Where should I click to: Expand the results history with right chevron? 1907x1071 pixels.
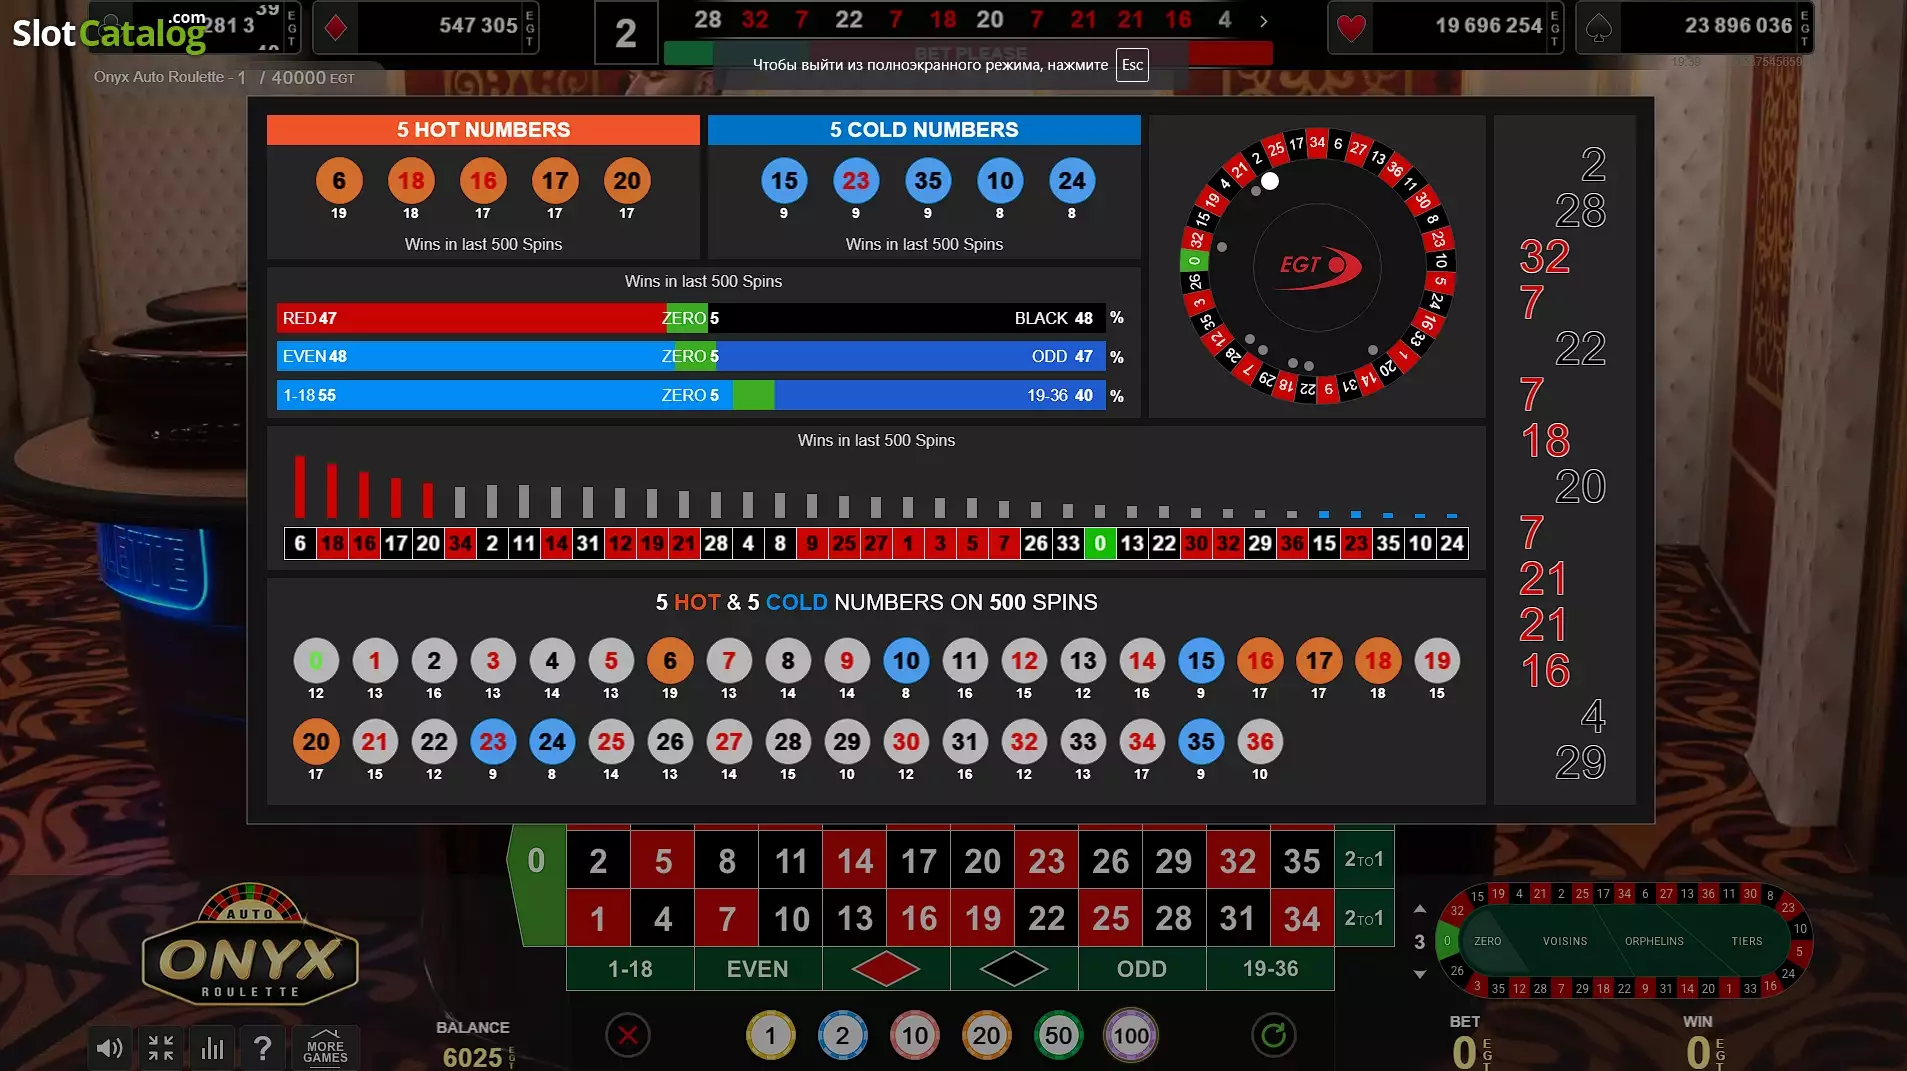[x=1264, y=21]
